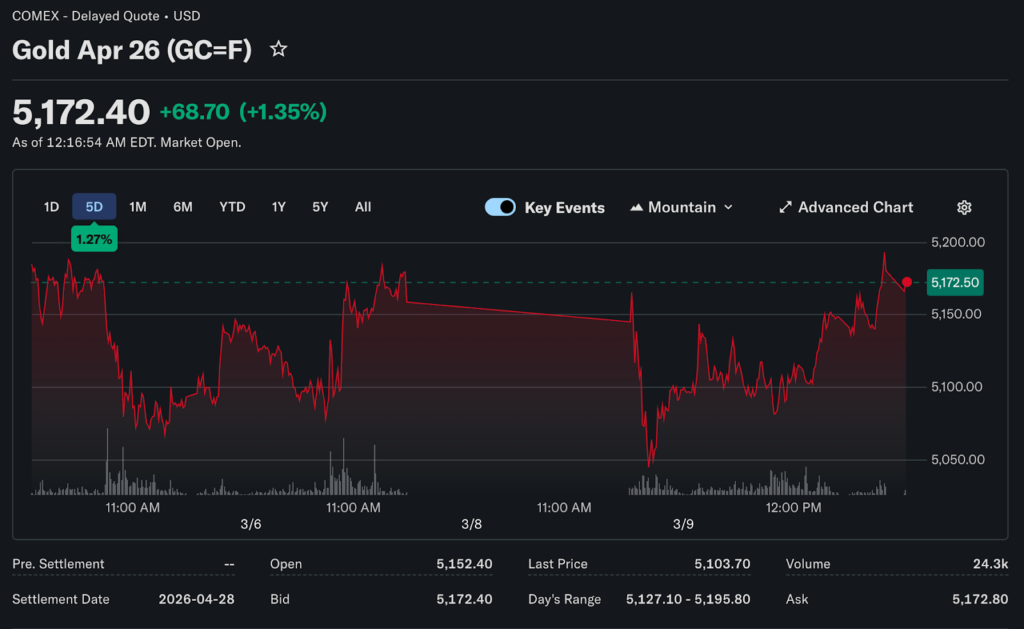Star Gold Apr 26 to add to watchlist

[x=279, y=49]
